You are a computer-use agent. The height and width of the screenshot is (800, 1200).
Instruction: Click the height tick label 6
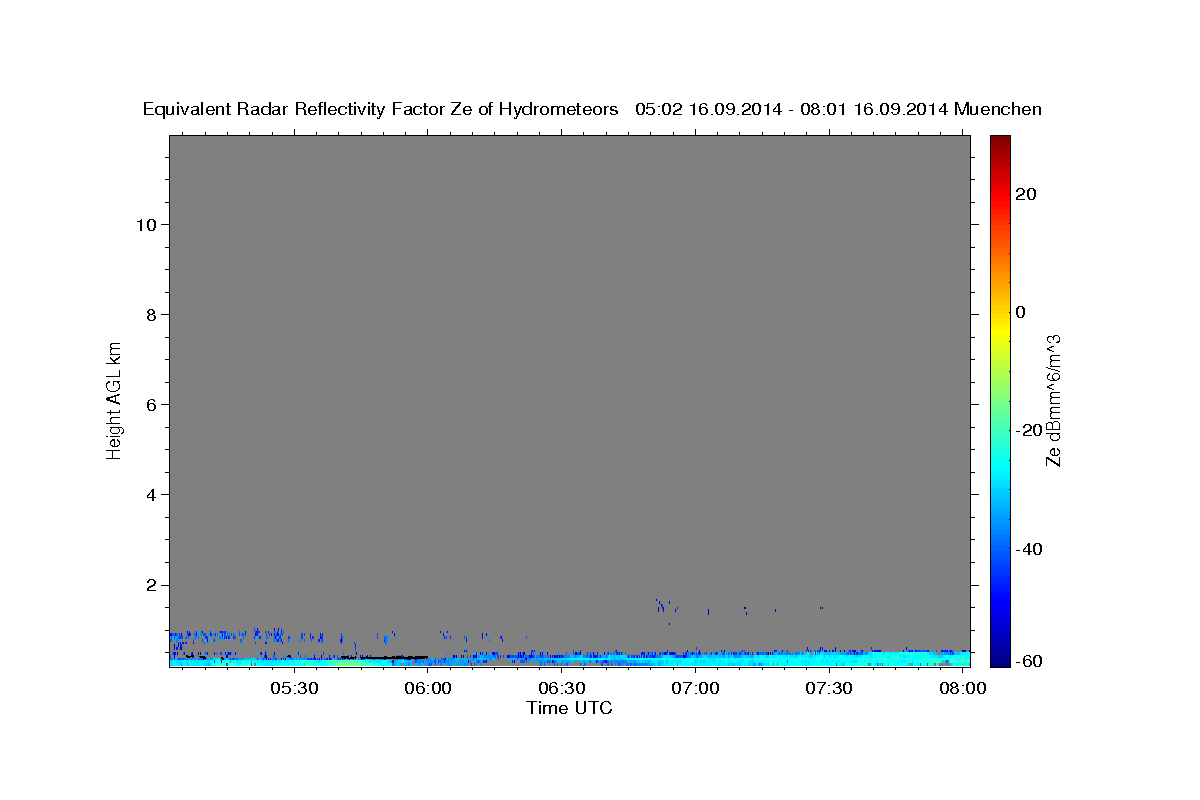click(152, 404)
